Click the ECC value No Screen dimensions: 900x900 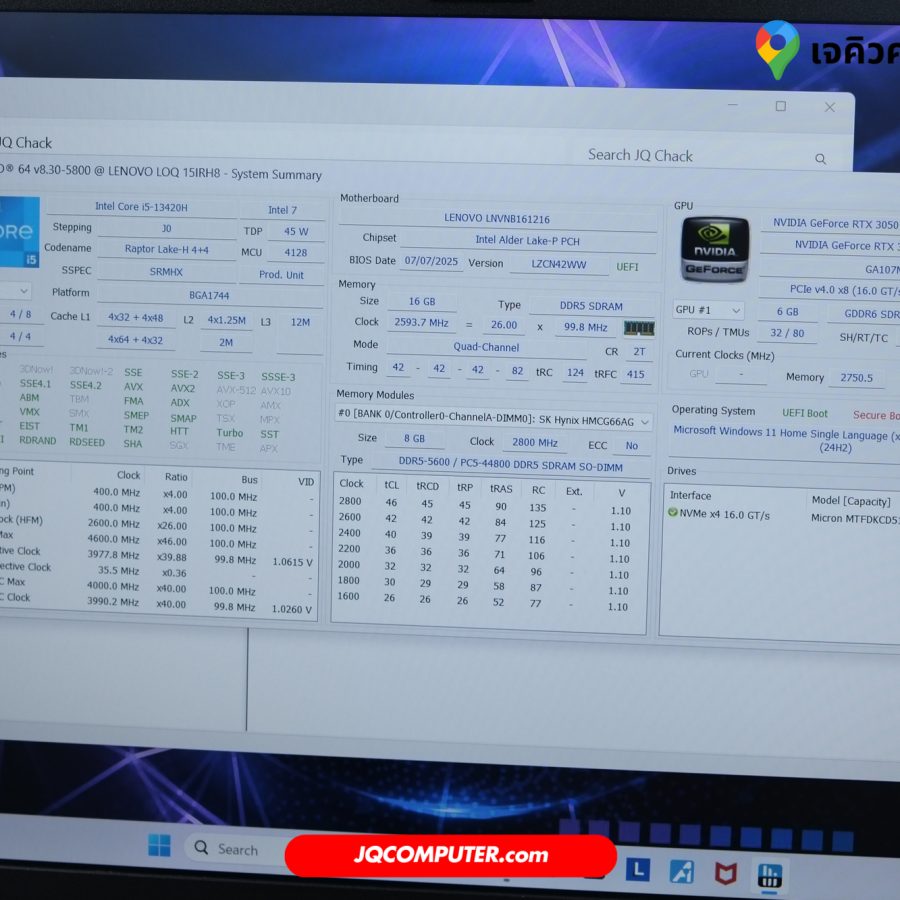pos(631,445)
